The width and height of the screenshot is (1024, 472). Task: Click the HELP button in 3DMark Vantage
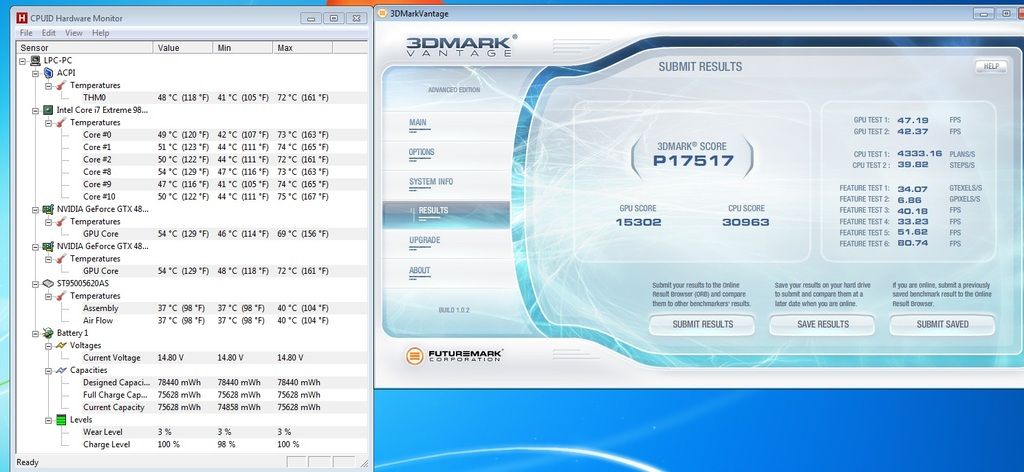tap(991, 66)
